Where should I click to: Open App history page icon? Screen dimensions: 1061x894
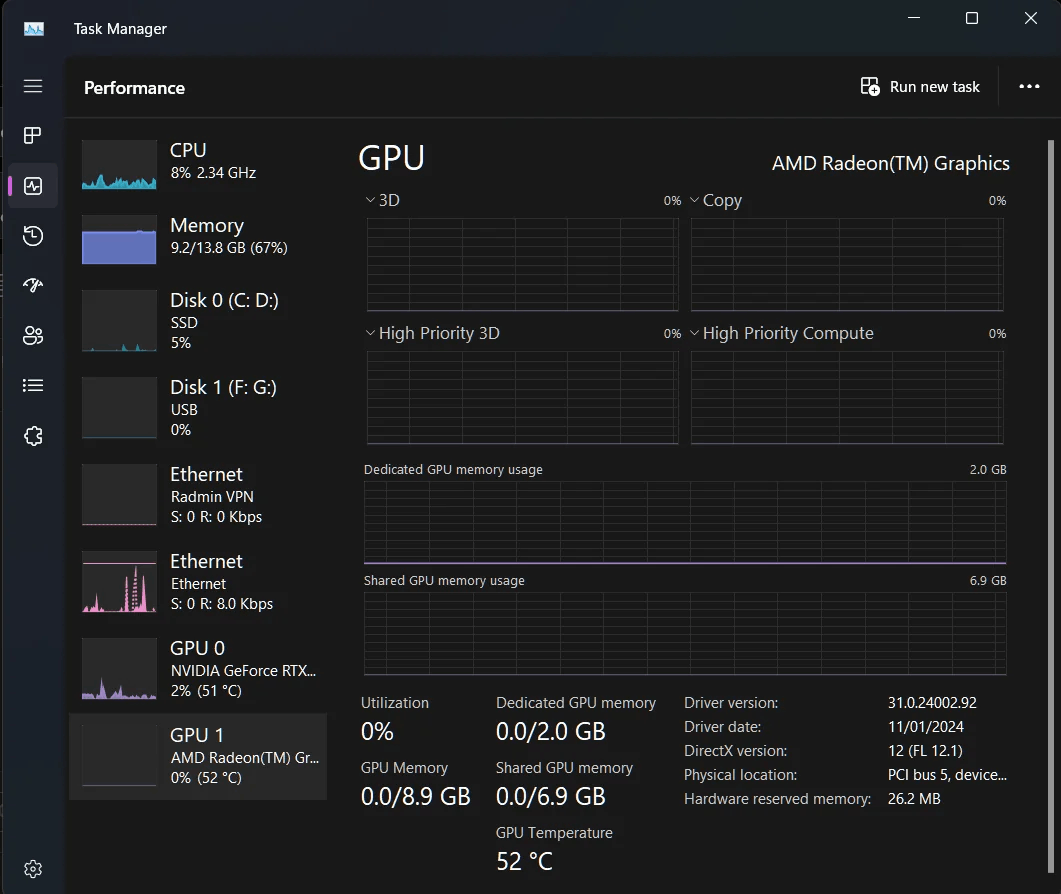pos(32,236)
